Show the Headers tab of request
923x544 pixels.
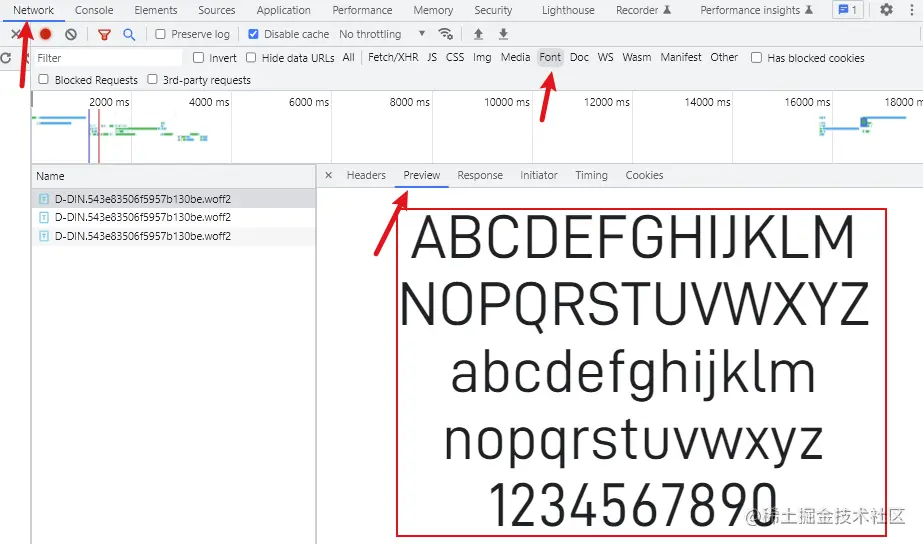366,175
